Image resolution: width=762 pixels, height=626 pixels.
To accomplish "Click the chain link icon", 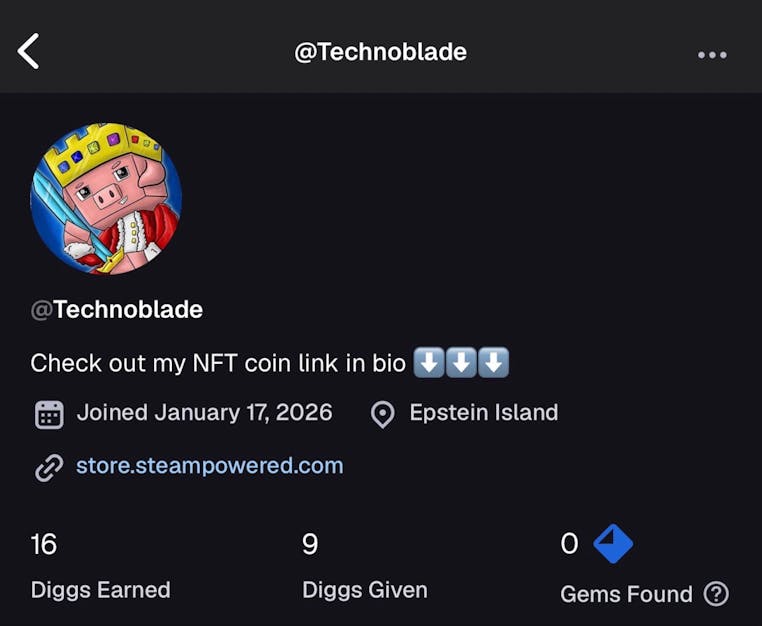I will click(x=49, y=468).
